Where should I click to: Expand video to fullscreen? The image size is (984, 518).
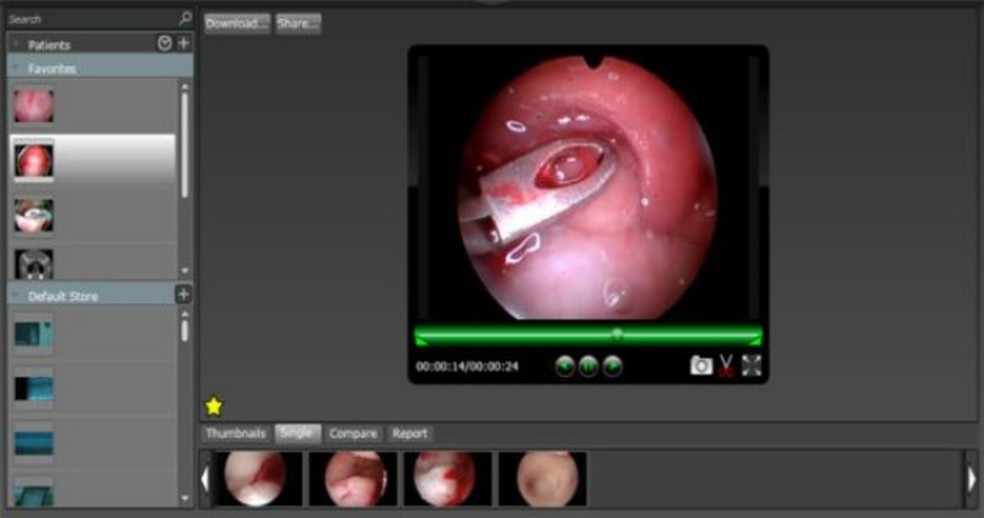click(x=751, y=365)
